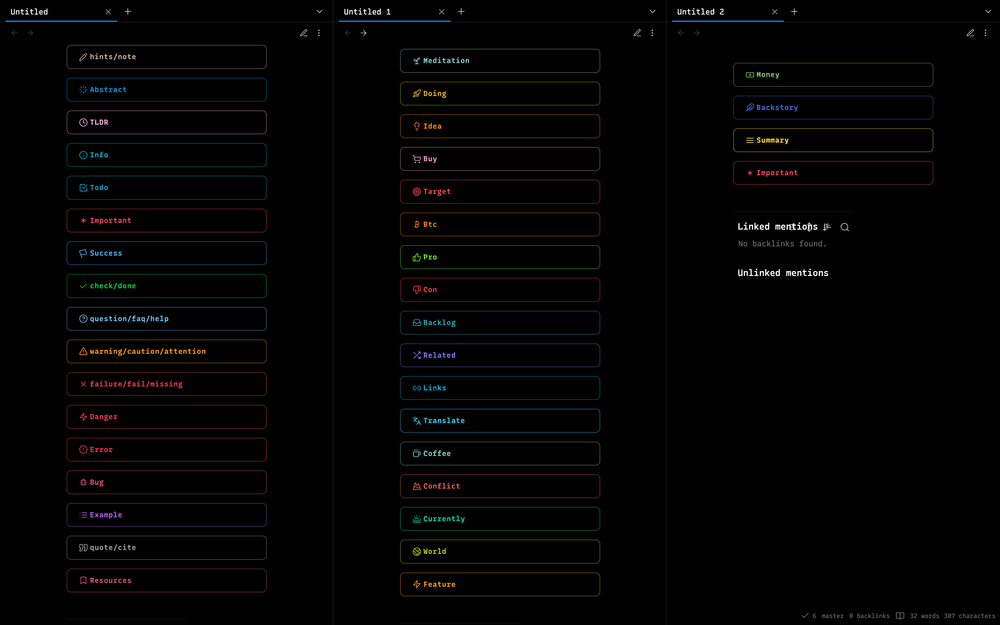Open a new tab beside Untitled 1

point(461,11)
